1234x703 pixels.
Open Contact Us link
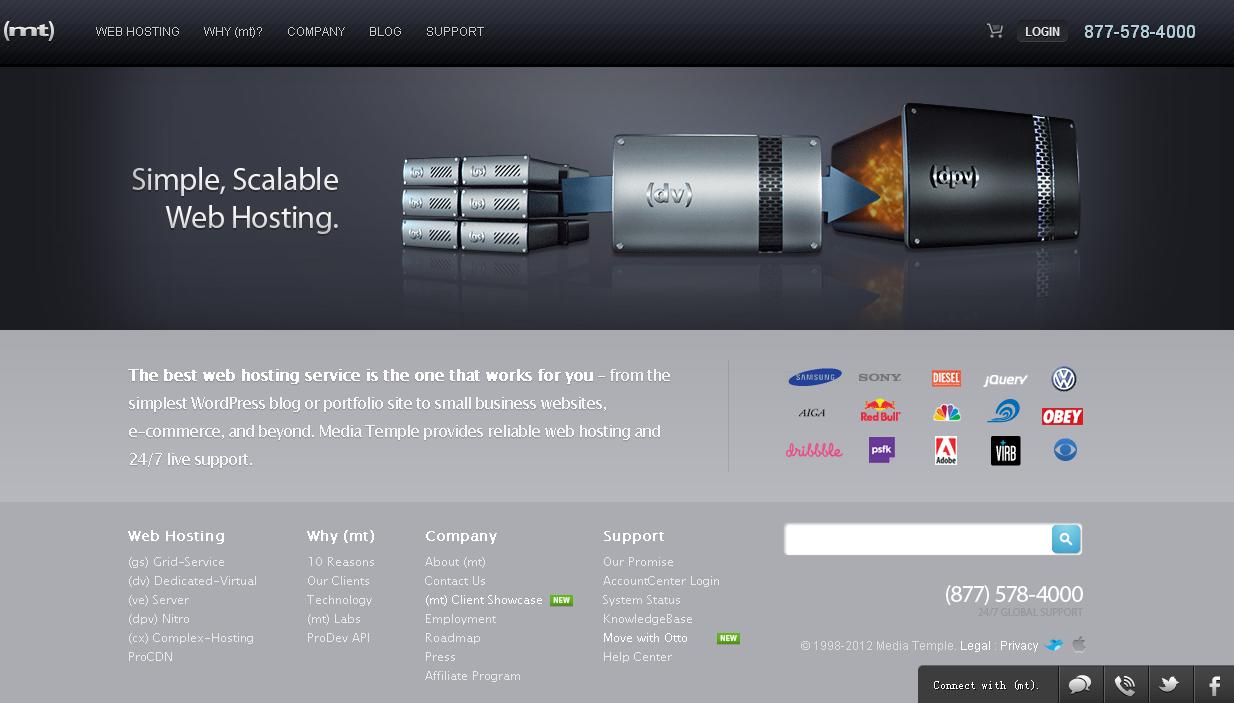455,581
